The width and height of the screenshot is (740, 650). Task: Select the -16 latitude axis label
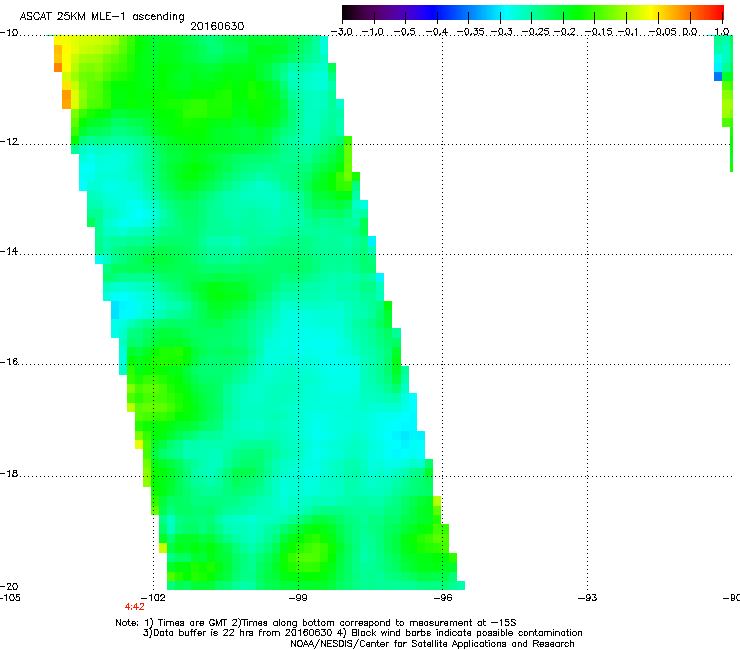(9, 362)
